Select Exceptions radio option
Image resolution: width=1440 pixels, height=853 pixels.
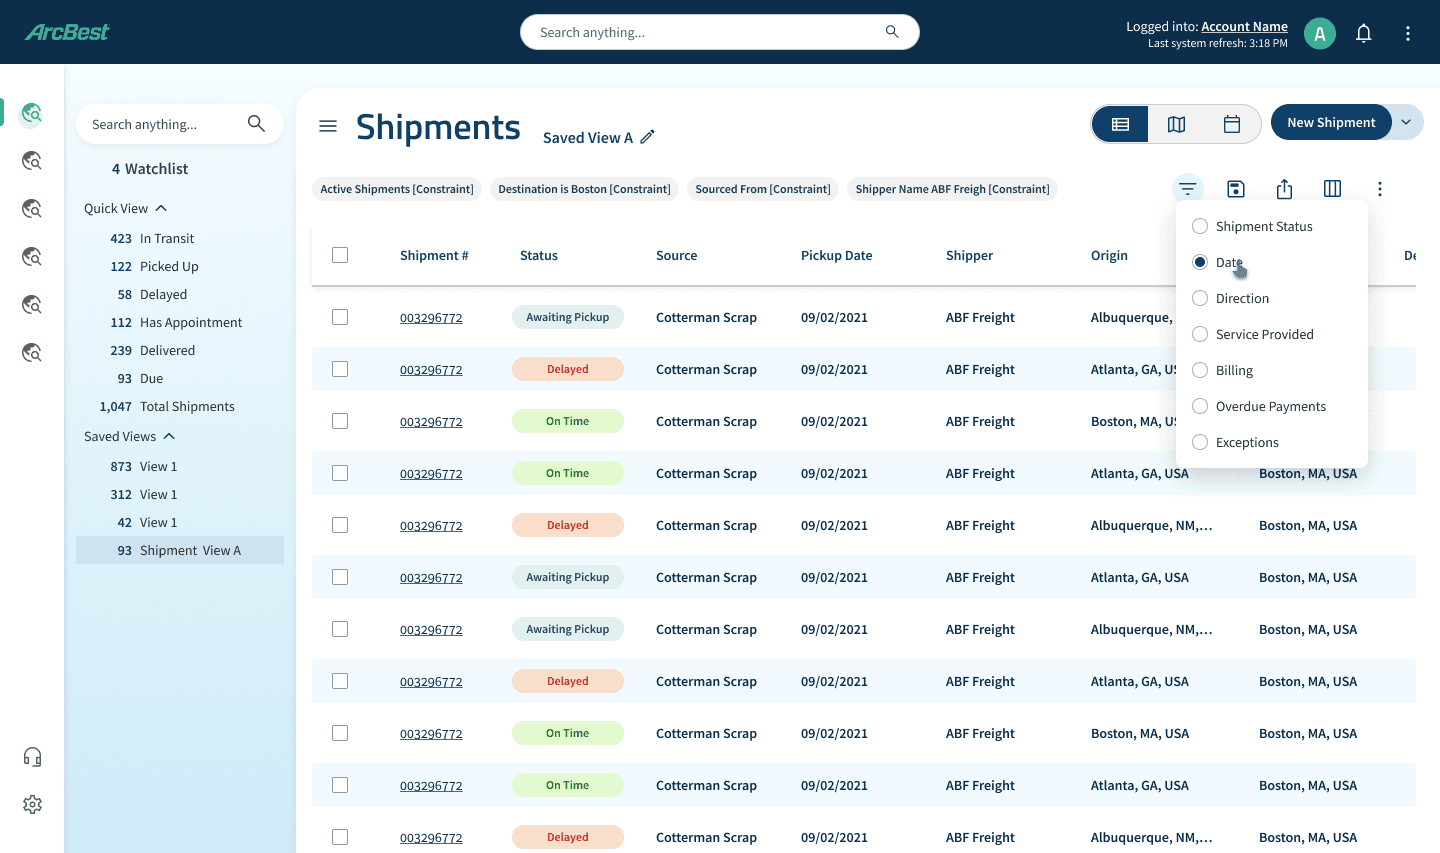click(x=1200, y=442)
